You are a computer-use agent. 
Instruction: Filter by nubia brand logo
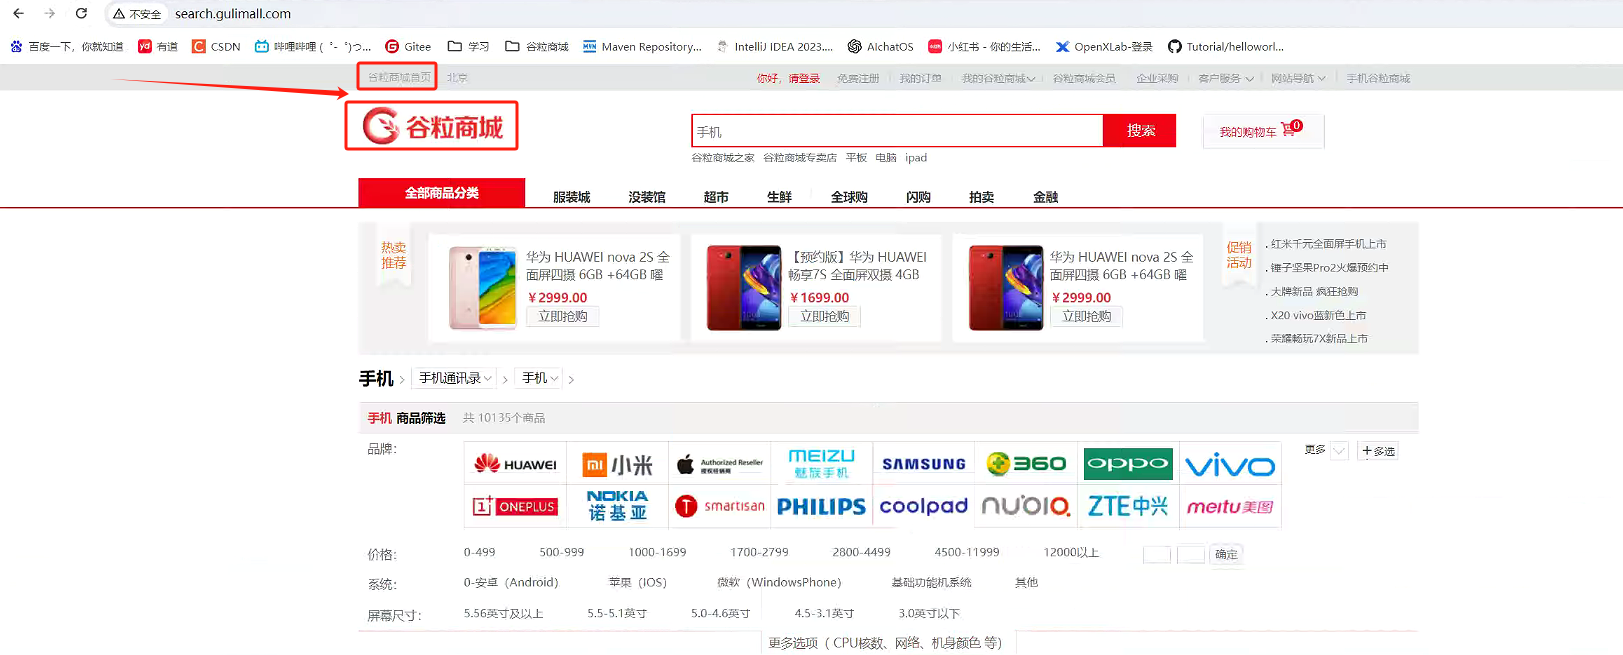click(1026, 506)
